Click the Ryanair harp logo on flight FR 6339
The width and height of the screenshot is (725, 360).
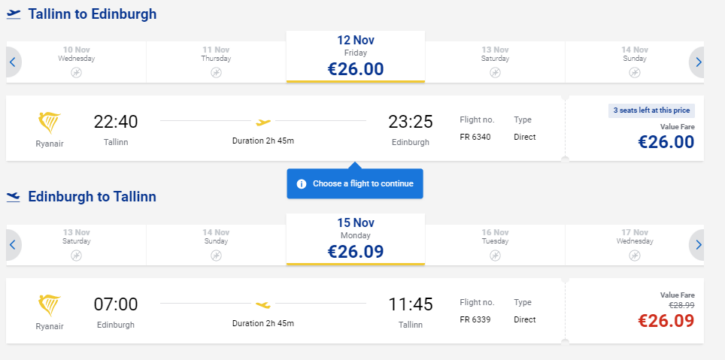point(49,305)
